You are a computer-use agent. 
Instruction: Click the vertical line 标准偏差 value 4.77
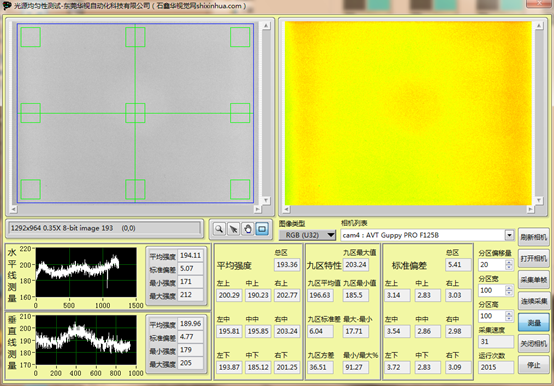(x=190, y=337)
